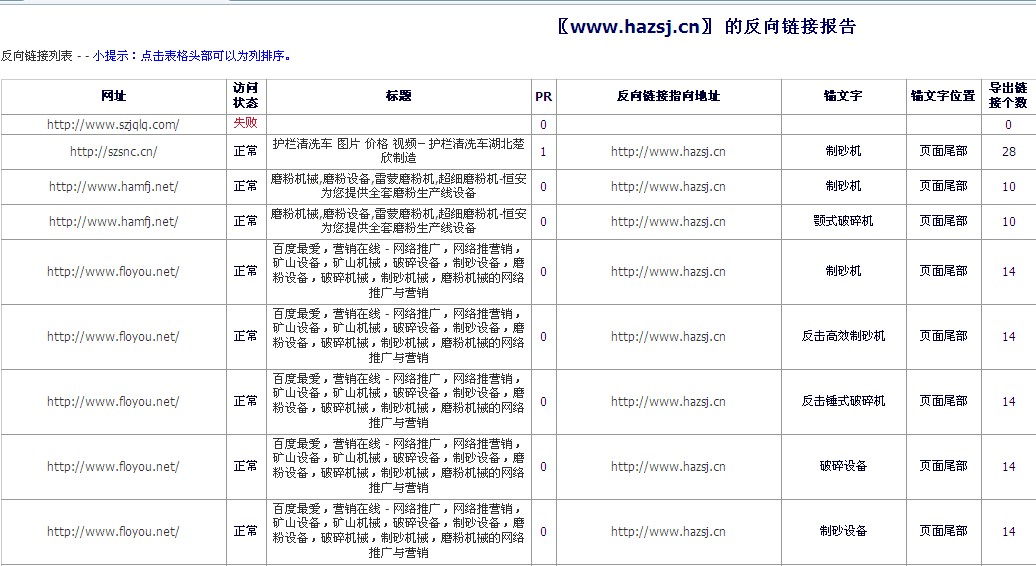Select the 反击高效制砂机 anchor text cell
The image size is (1036, 566).
pyautogui.click(x=843, y=336)
